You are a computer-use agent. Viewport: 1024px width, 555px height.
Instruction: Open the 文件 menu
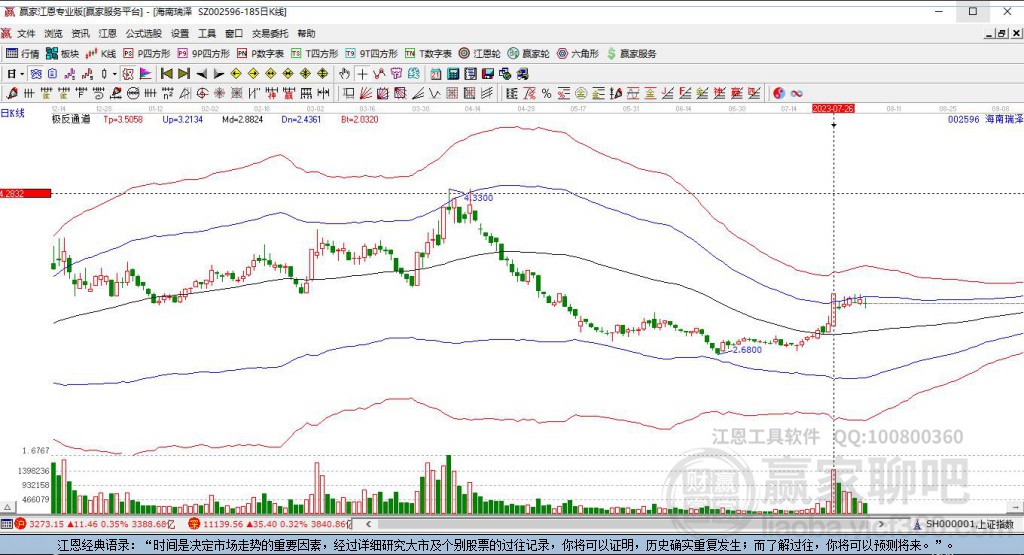click(26, 33)
